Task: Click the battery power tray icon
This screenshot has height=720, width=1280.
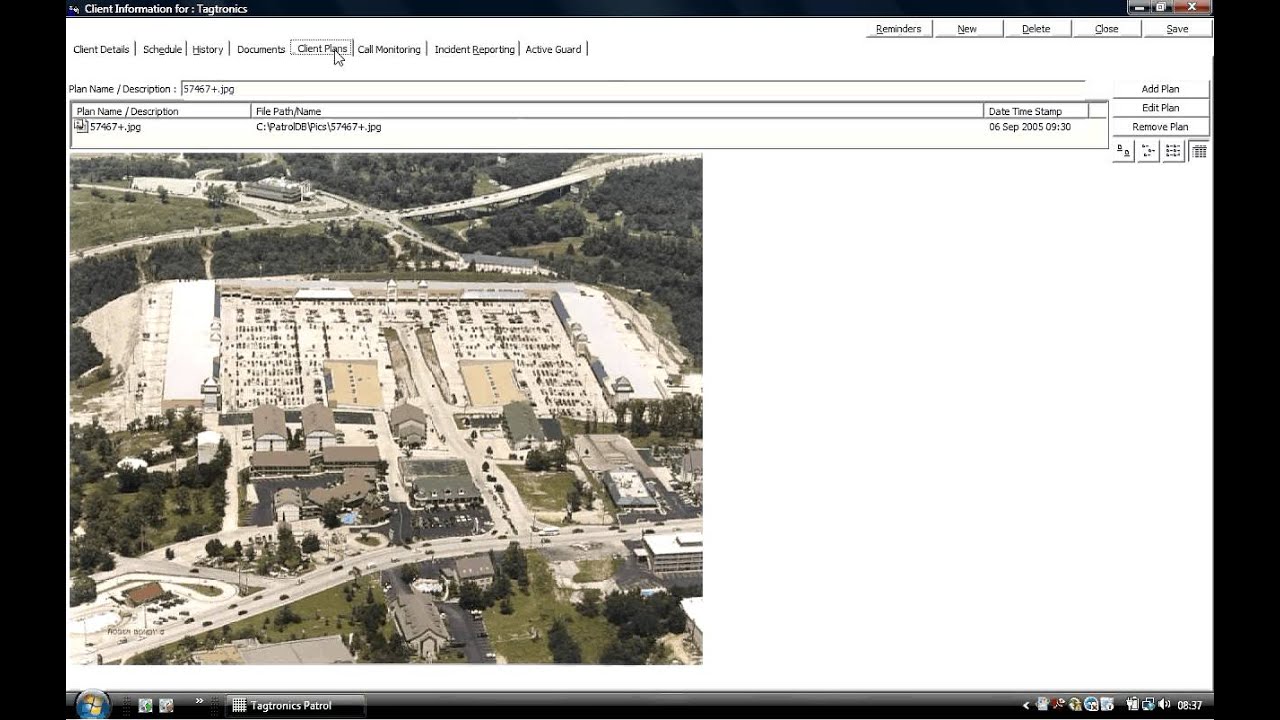Action: click(1132, 705)
